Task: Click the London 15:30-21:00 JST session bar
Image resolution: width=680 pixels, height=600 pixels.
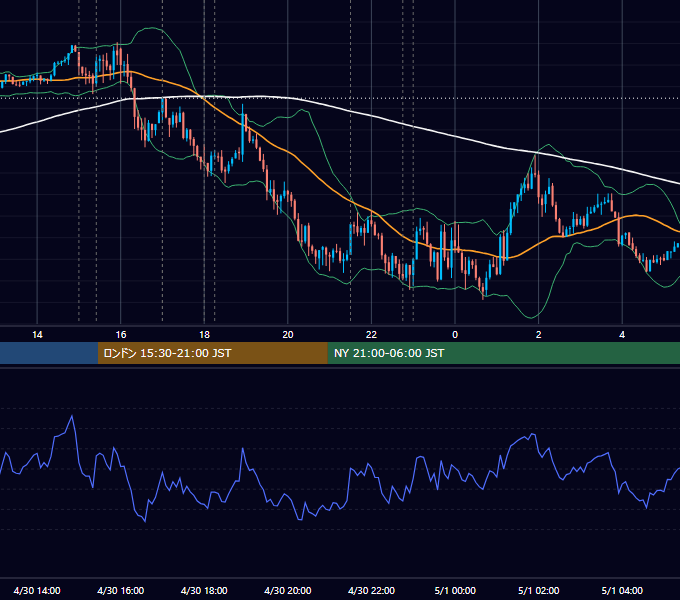Action: pyautogui.click(x=212, y=353)
